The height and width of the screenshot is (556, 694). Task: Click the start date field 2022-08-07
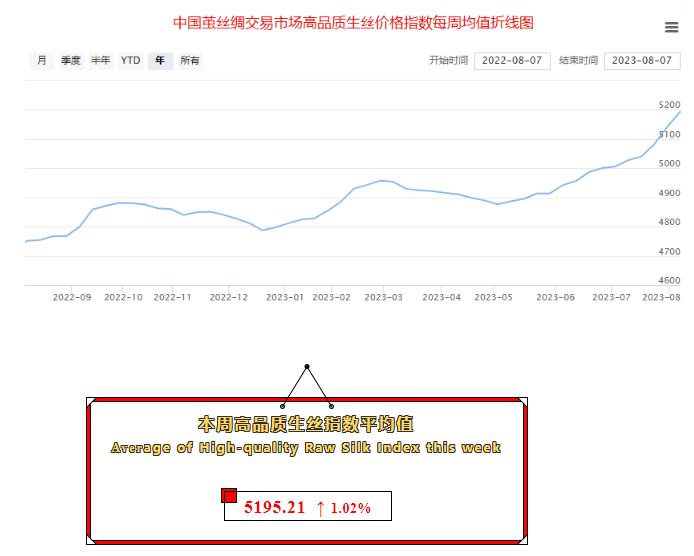pyautogui.click(x=512, y=61)
